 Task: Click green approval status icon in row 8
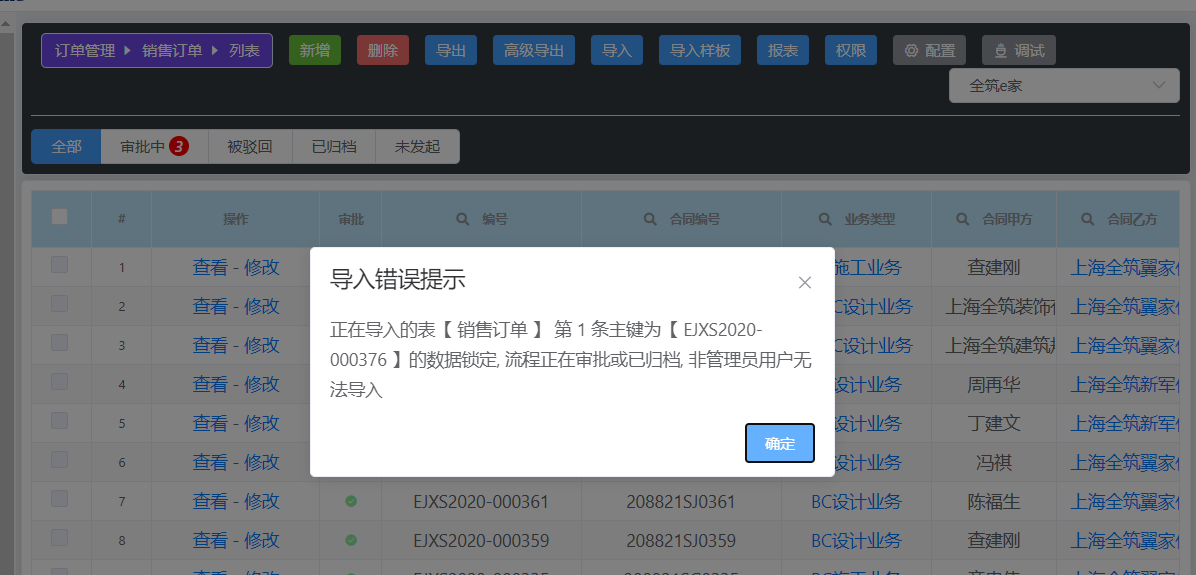[351, 540]
